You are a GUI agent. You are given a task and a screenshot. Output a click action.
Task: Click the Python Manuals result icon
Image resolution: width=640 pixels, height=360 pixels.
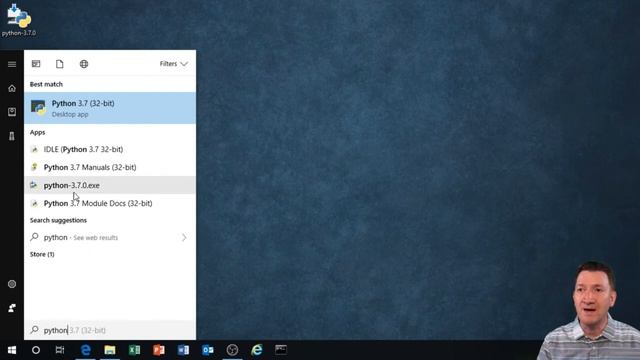(x=35, y=167)
